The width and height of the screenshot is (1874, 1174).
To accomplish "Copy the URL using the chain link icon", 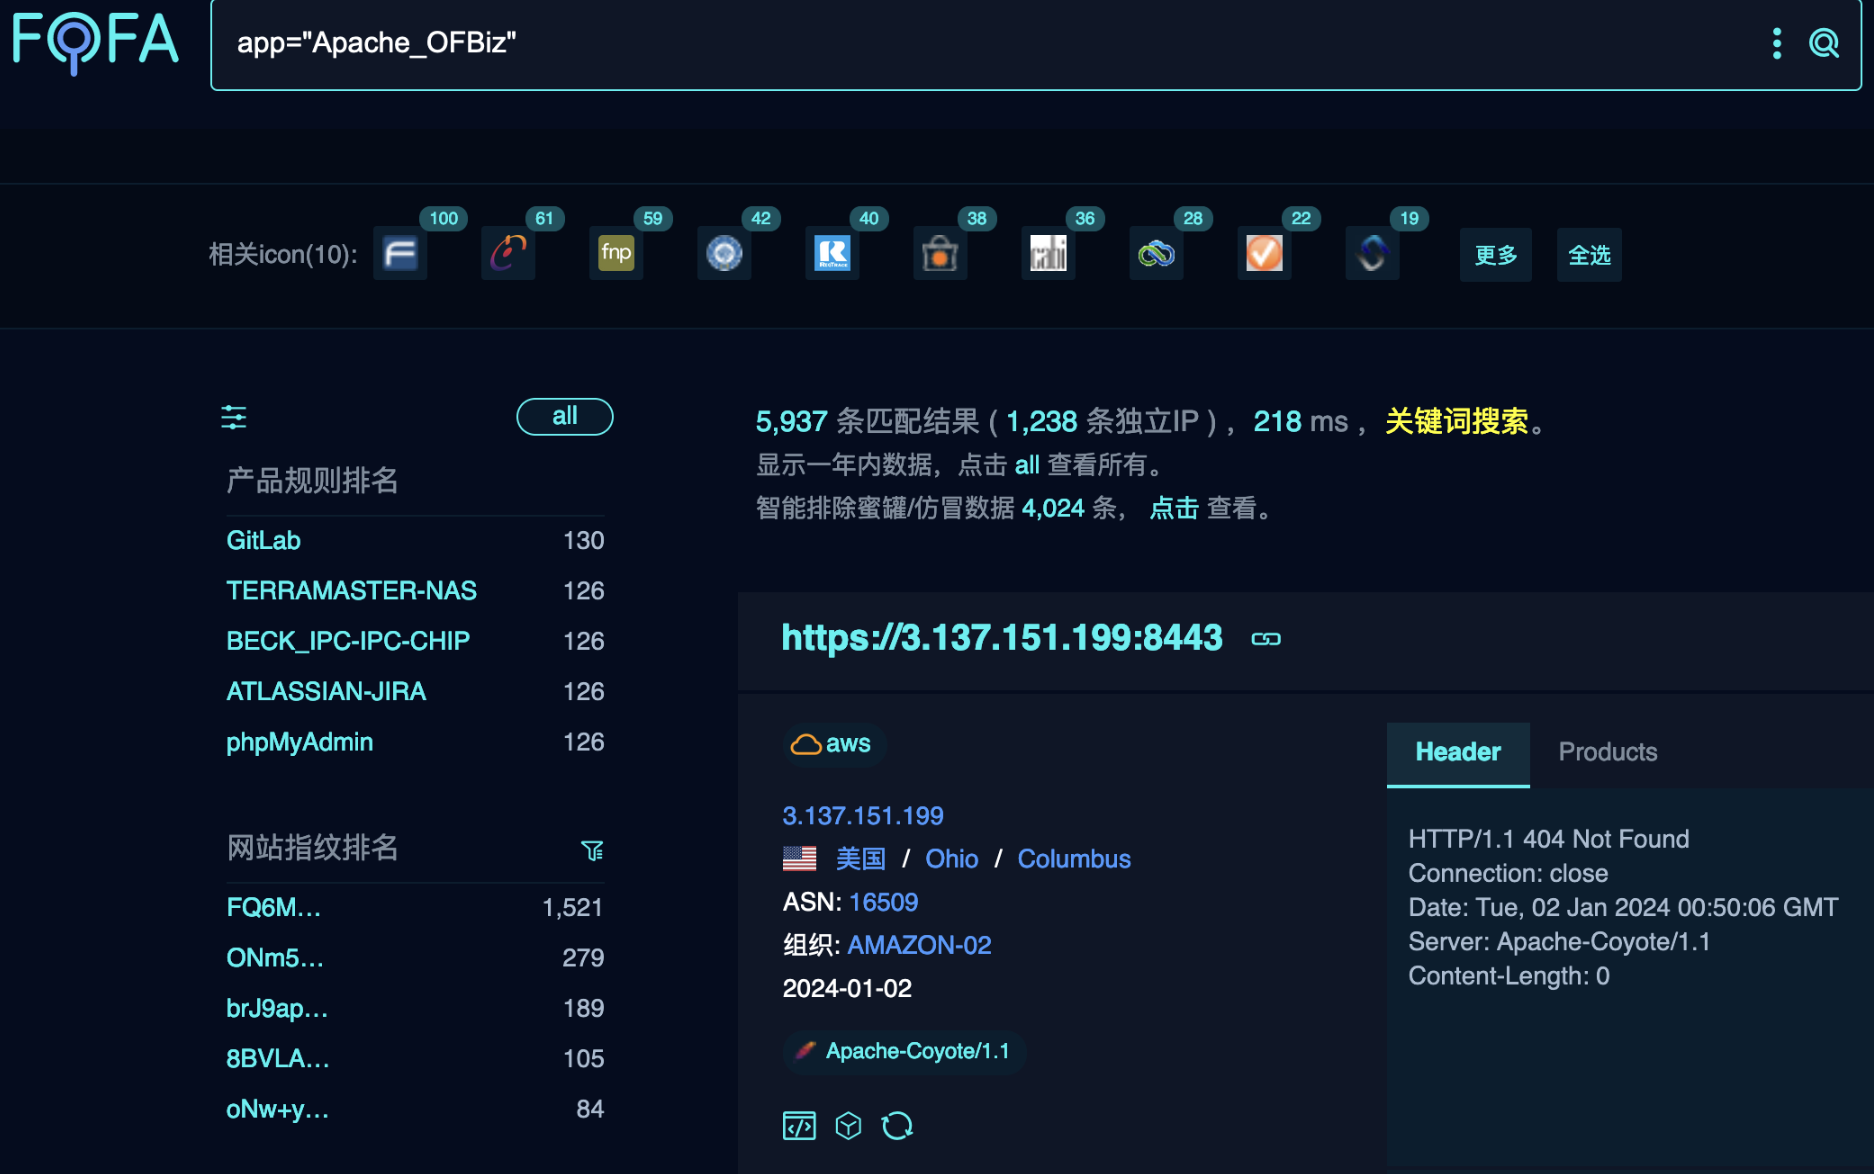I will pyautogui.click(x=1265, y=637).
